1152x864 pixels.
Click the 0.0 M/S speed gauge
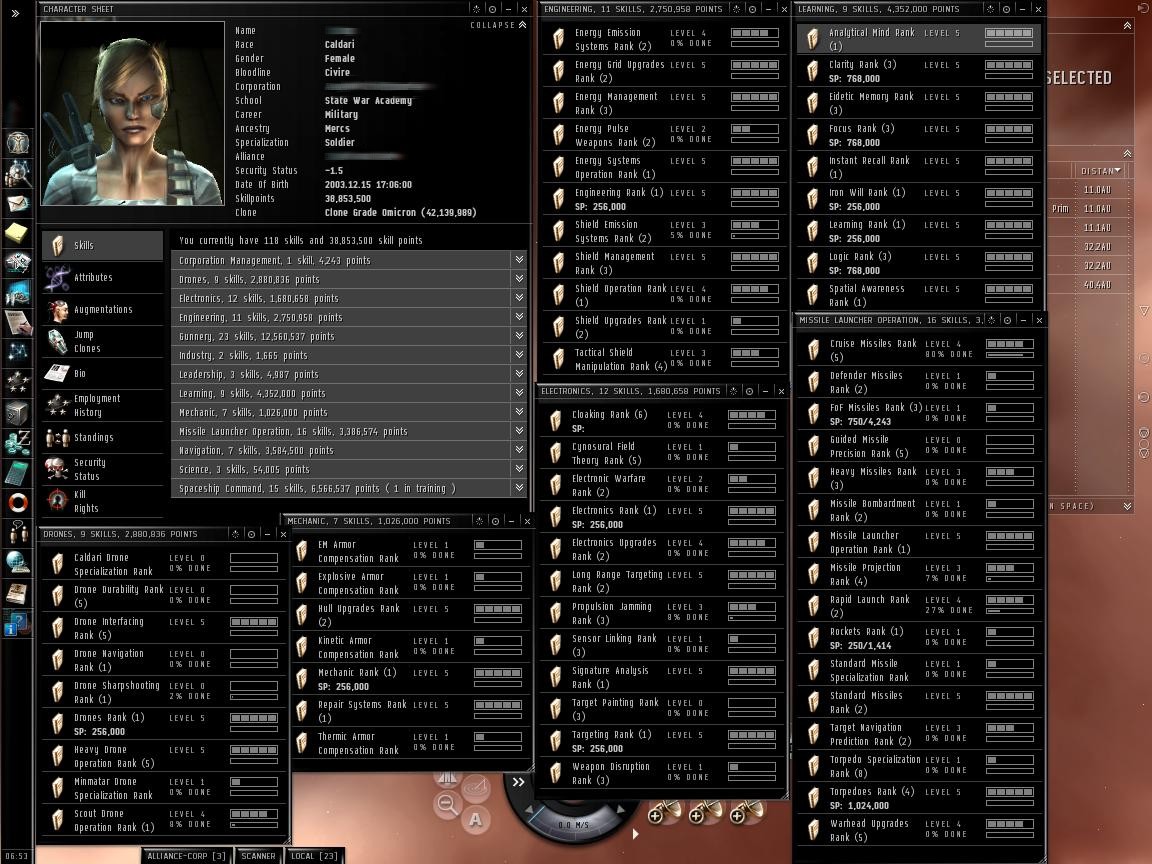tap(574, 825)
